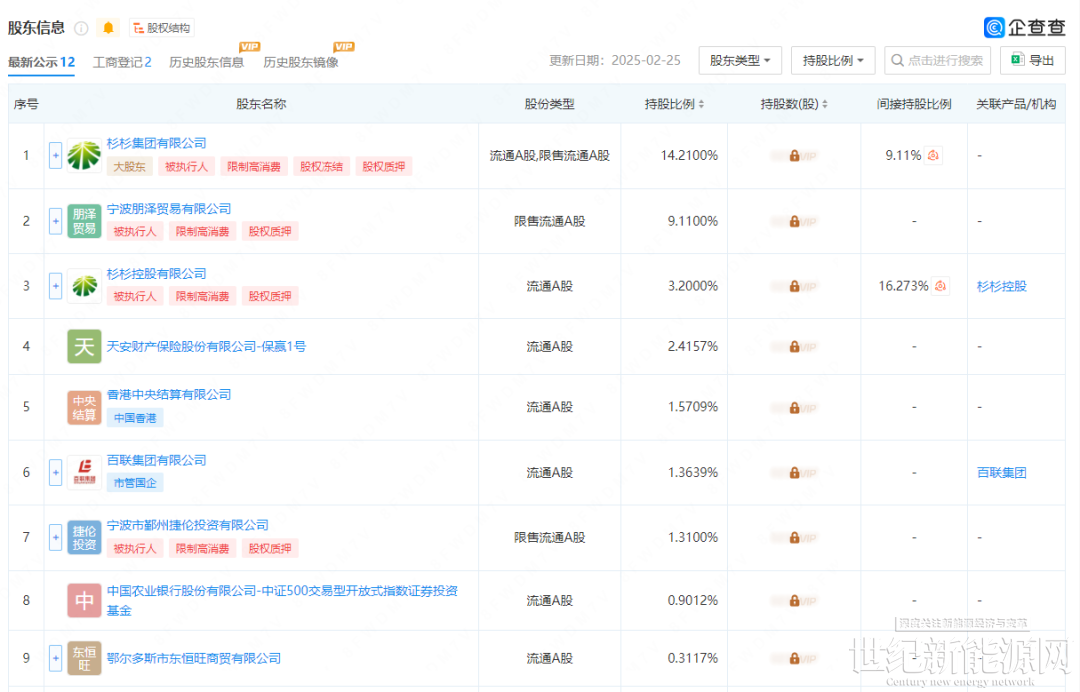Open the 历史股东信息 tab

(207, 62)
